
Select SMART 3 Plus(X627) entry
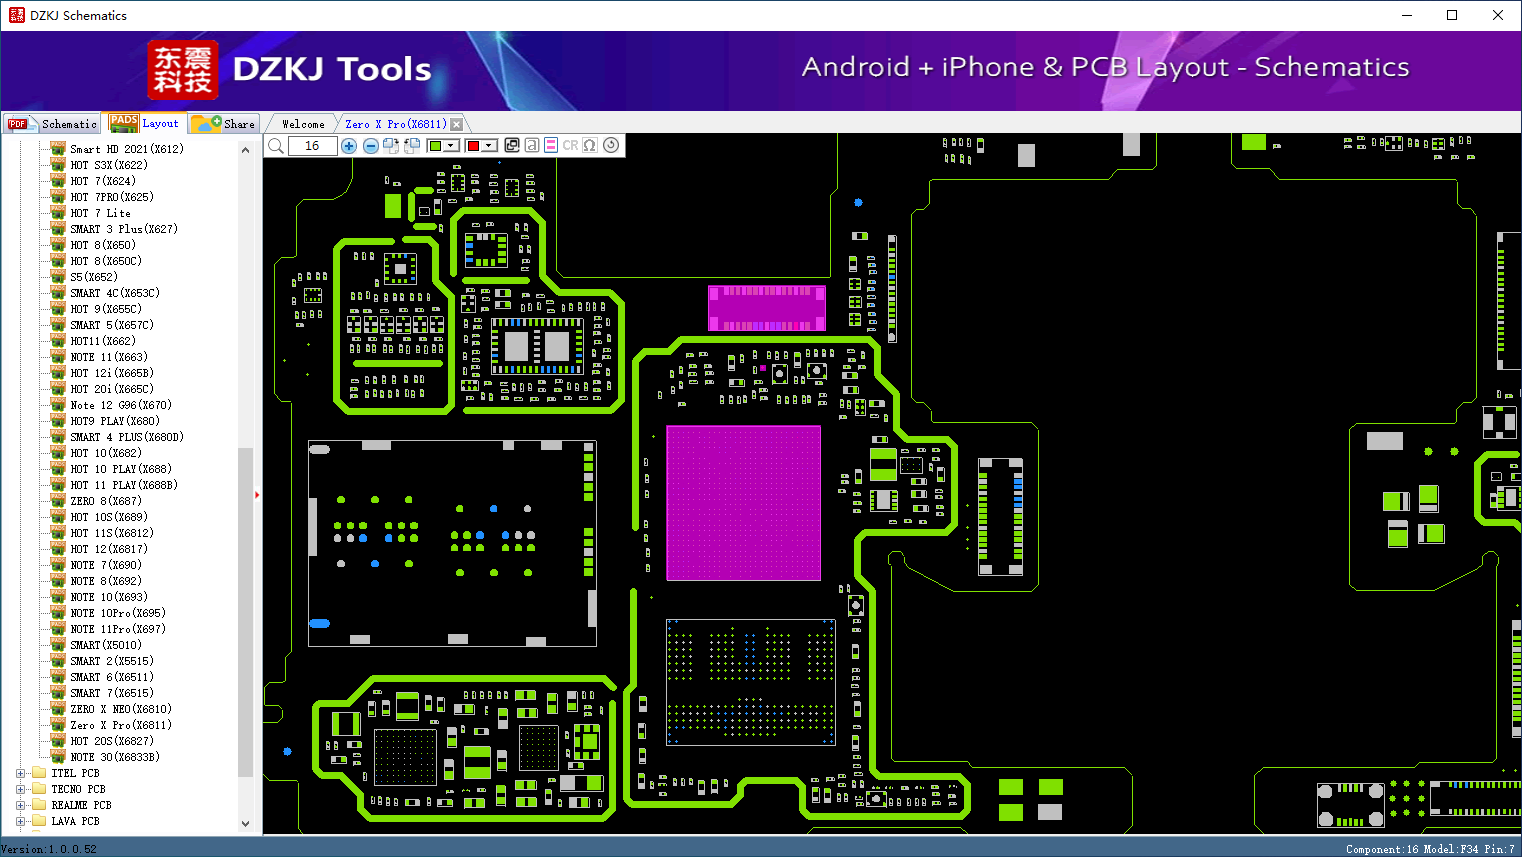click(x=124, y=229)
